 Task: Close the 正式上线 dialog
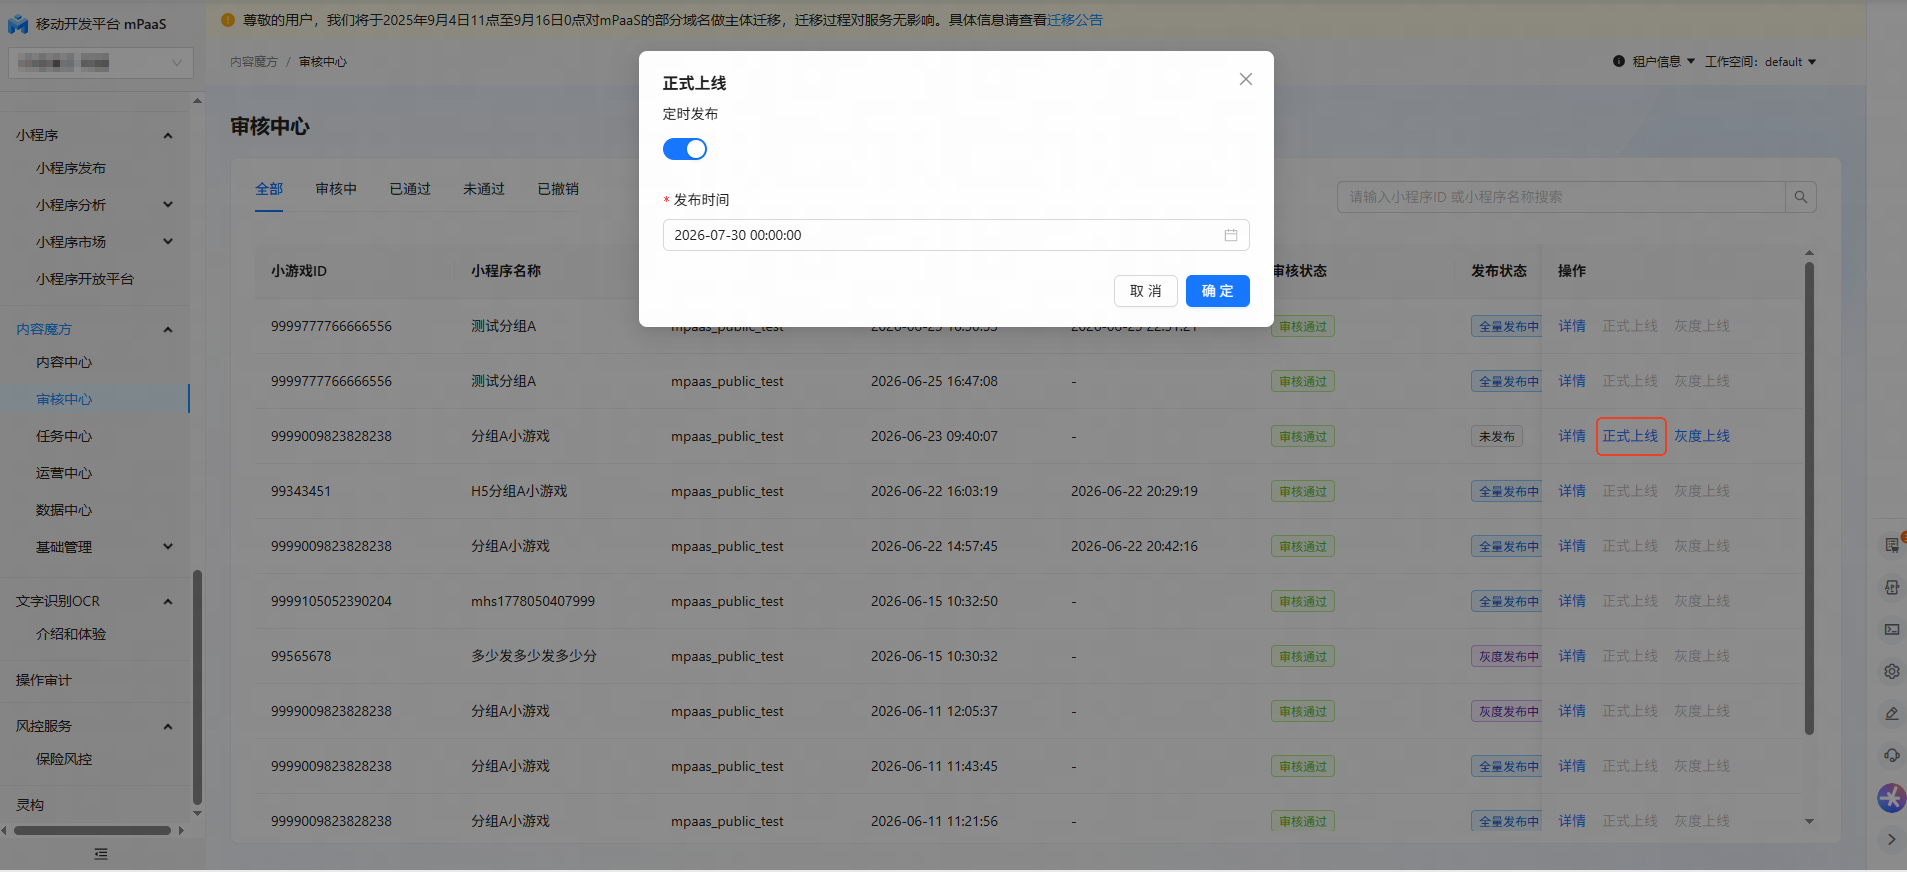pyautogui.click(x=1245, y=79)
